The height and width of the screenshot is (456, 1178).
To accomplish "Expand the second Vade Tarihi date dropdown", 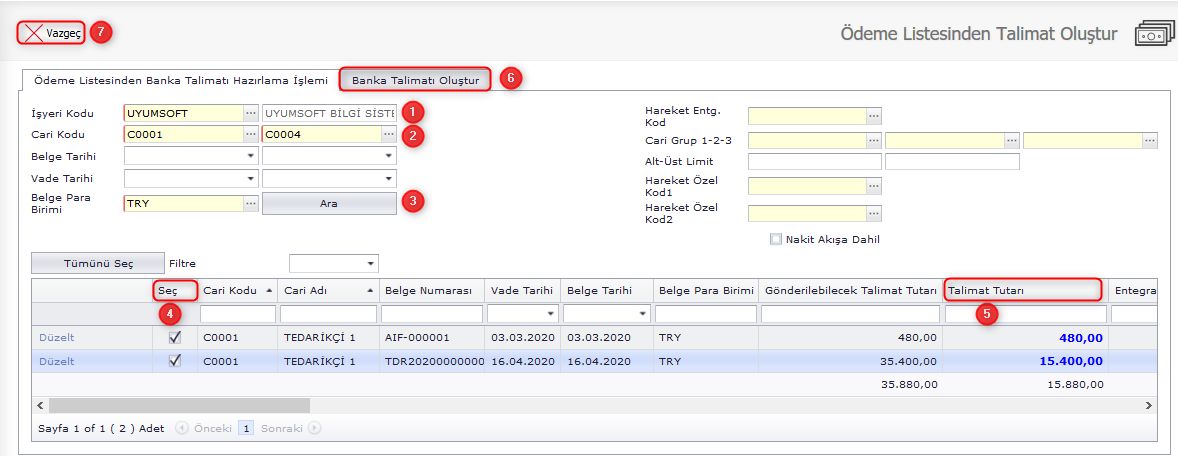I will pos(388,179).
